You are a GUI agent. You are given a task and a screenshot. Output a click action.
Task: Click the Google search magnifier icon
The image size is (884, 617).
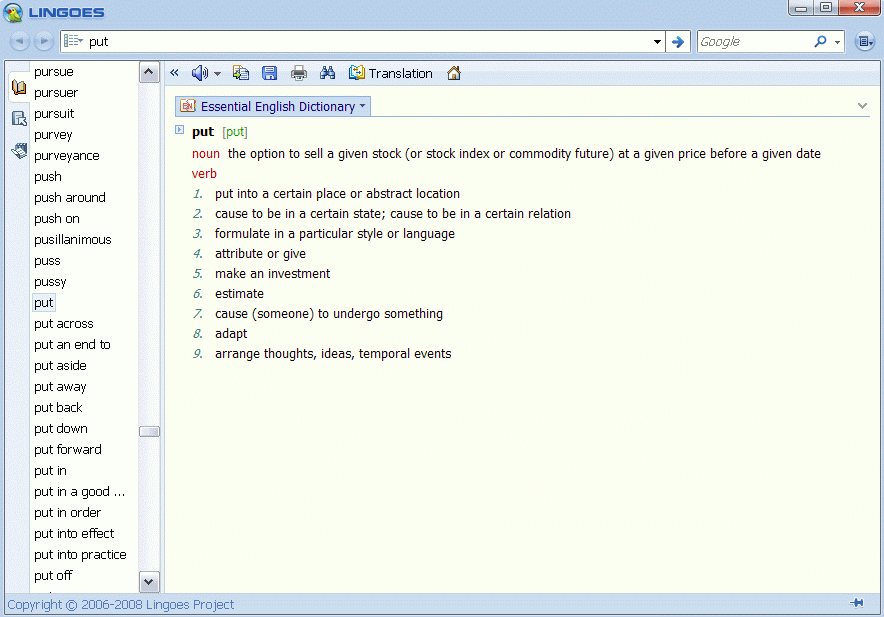[x=820, y=42]
